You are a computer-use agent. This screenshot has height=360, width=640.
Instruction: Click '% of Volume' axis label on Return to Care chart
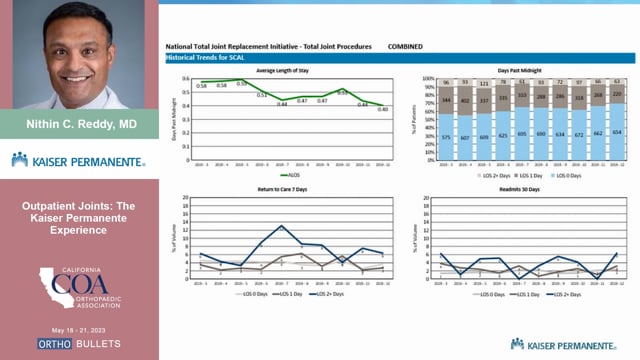click(x=174, y=238)
